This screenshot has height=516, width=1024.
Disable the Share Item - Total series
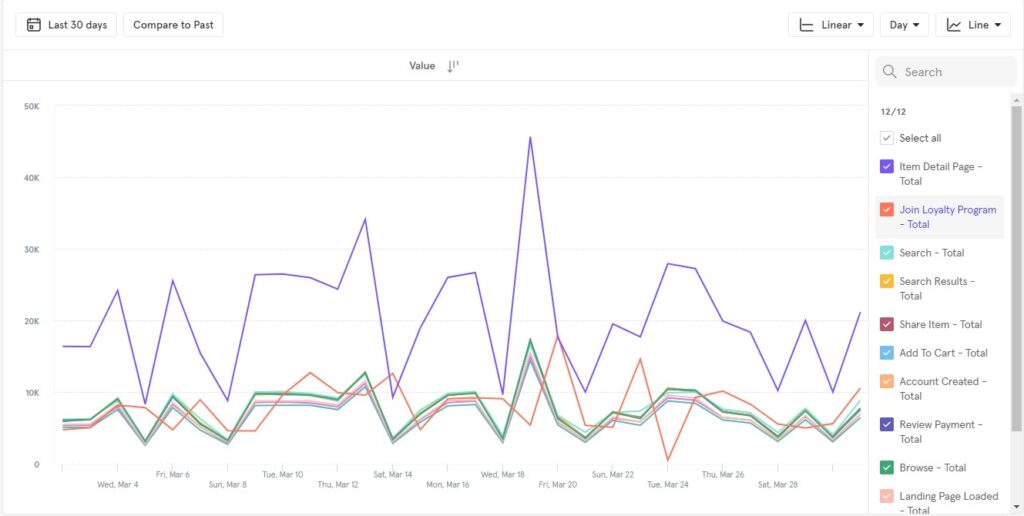click(886, 324)
